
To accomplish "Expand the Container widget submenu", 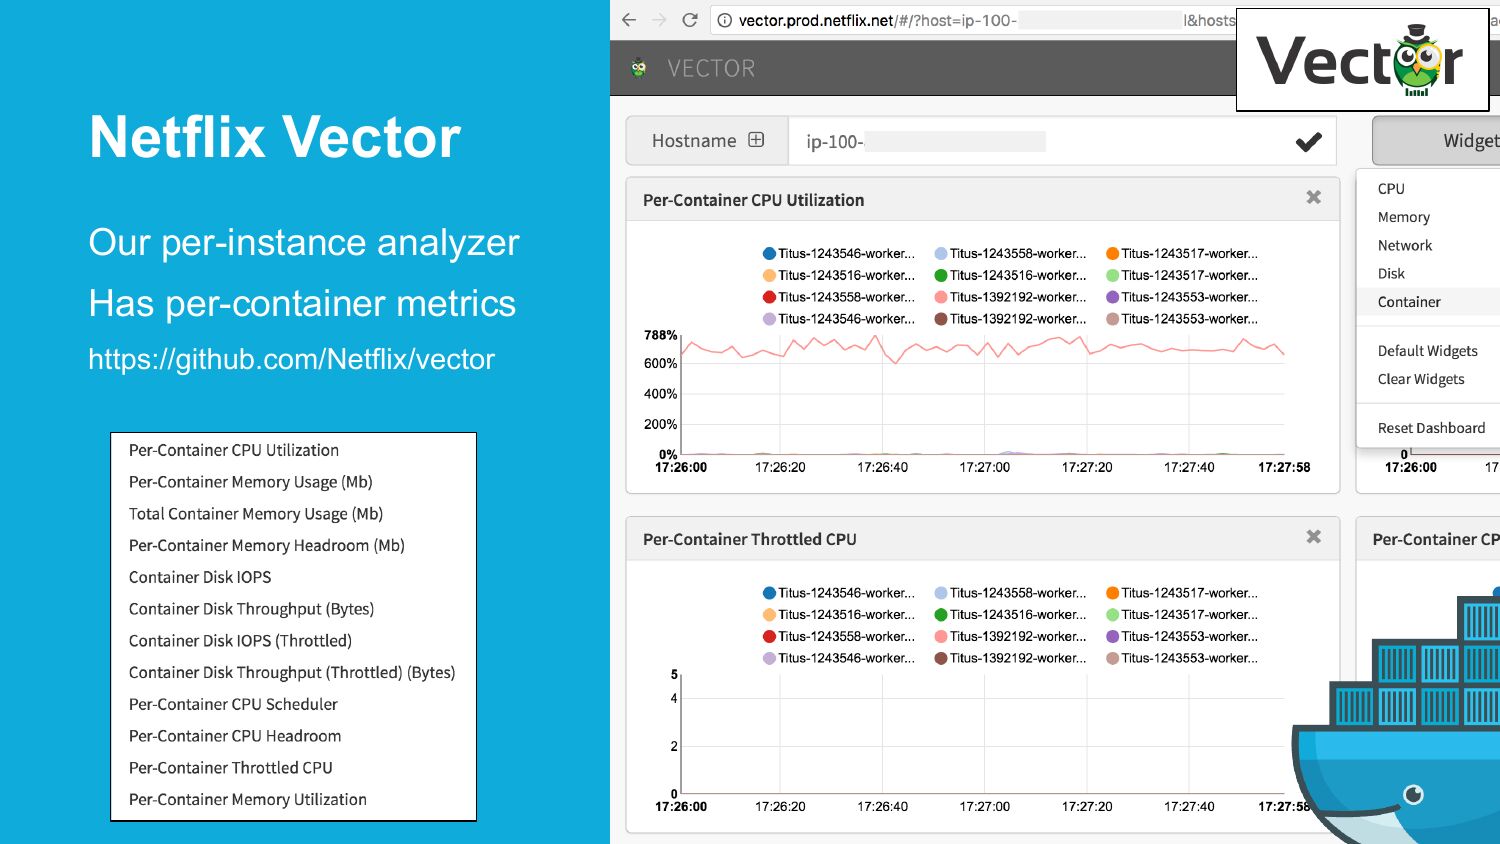I will click(x=1409, y=302).
